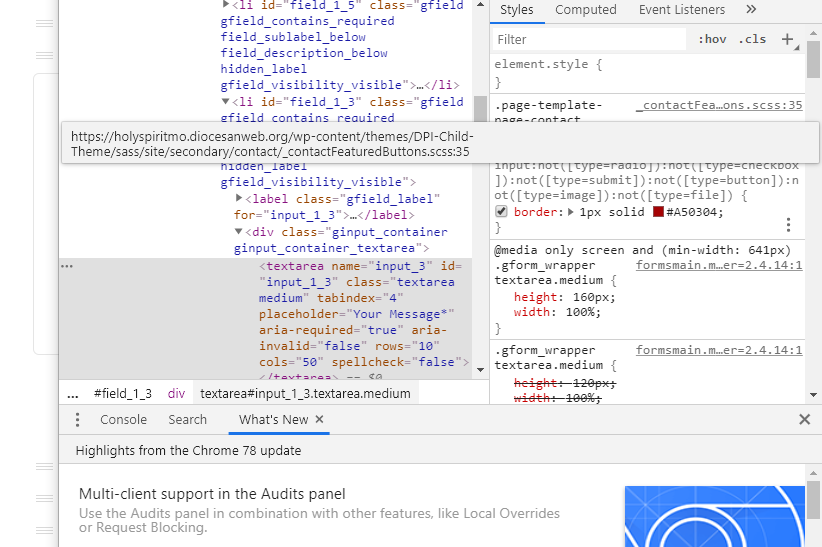The image size is (822, 547).
Task: Expand the gfield_label label node
Action: [x=238, y=199]
